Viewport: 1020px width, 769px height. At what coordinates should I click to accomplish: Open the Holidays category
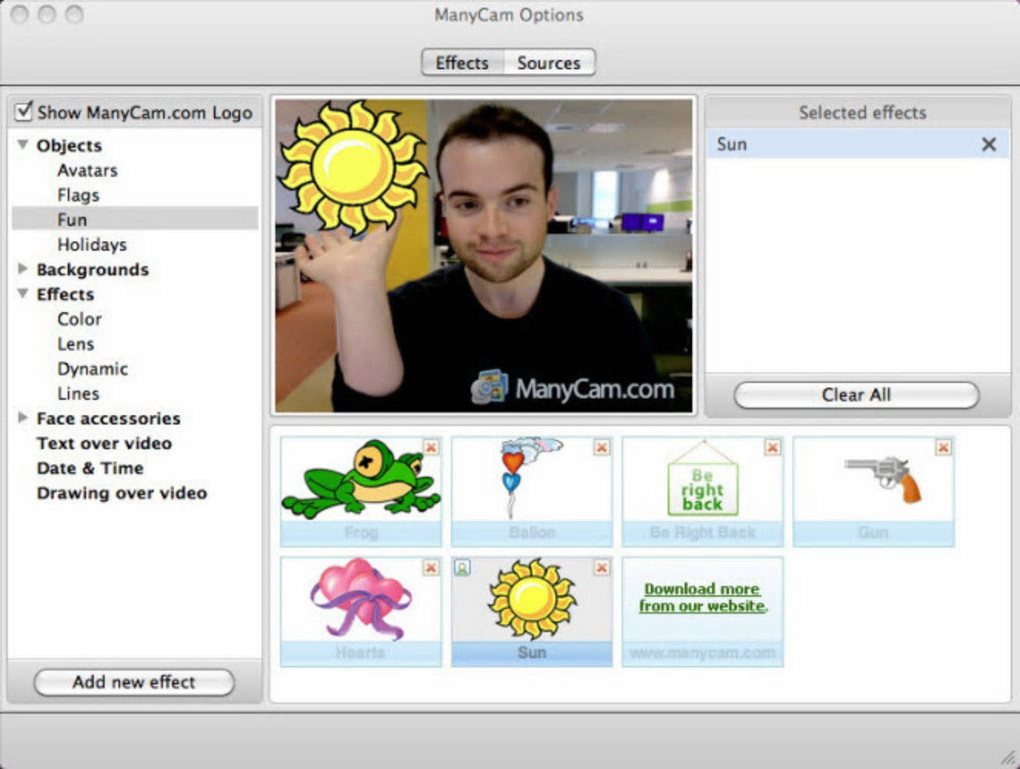(92, 245)
